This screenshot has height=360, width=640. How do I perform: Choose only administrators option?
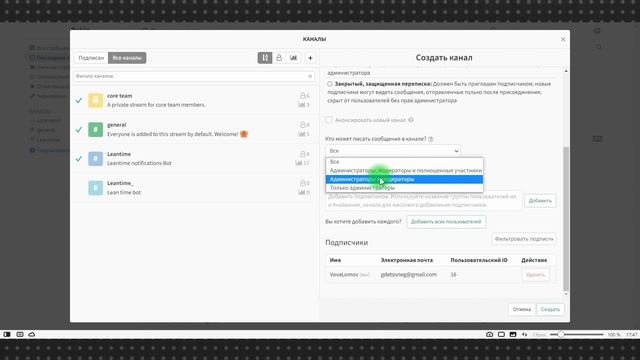[404, 188]
